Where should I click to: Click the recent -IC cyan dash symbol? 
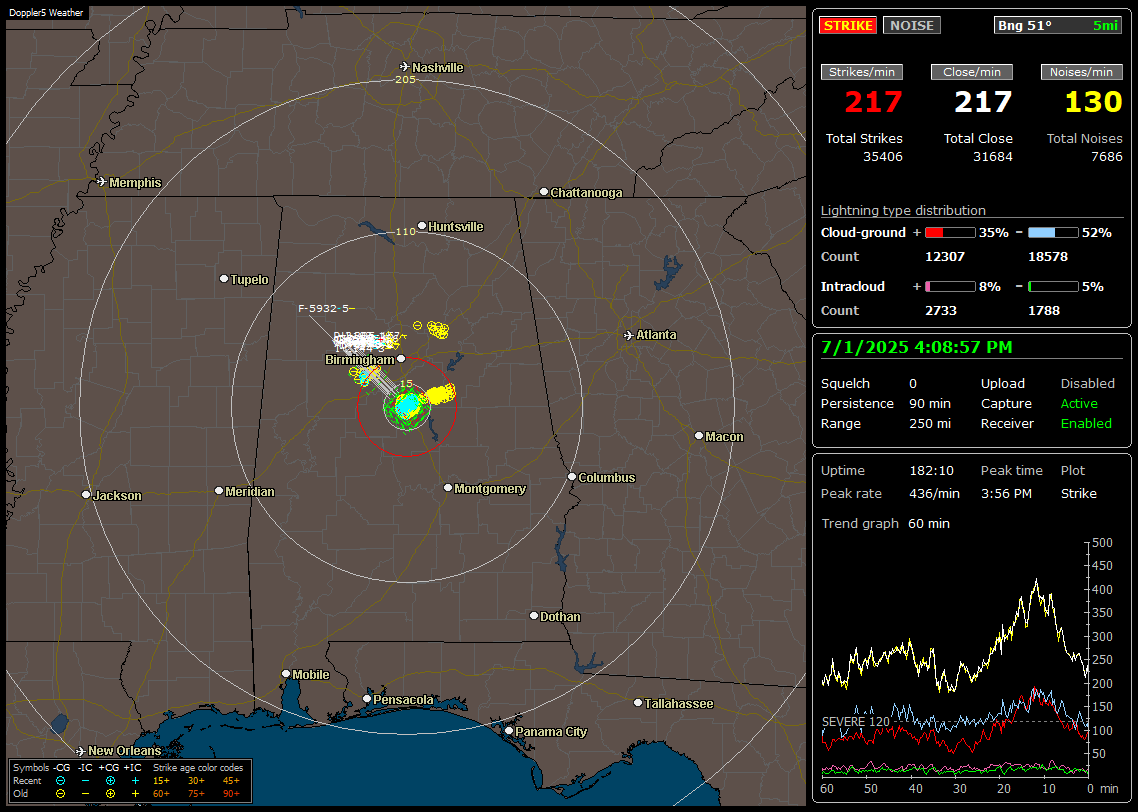(85, 781)
